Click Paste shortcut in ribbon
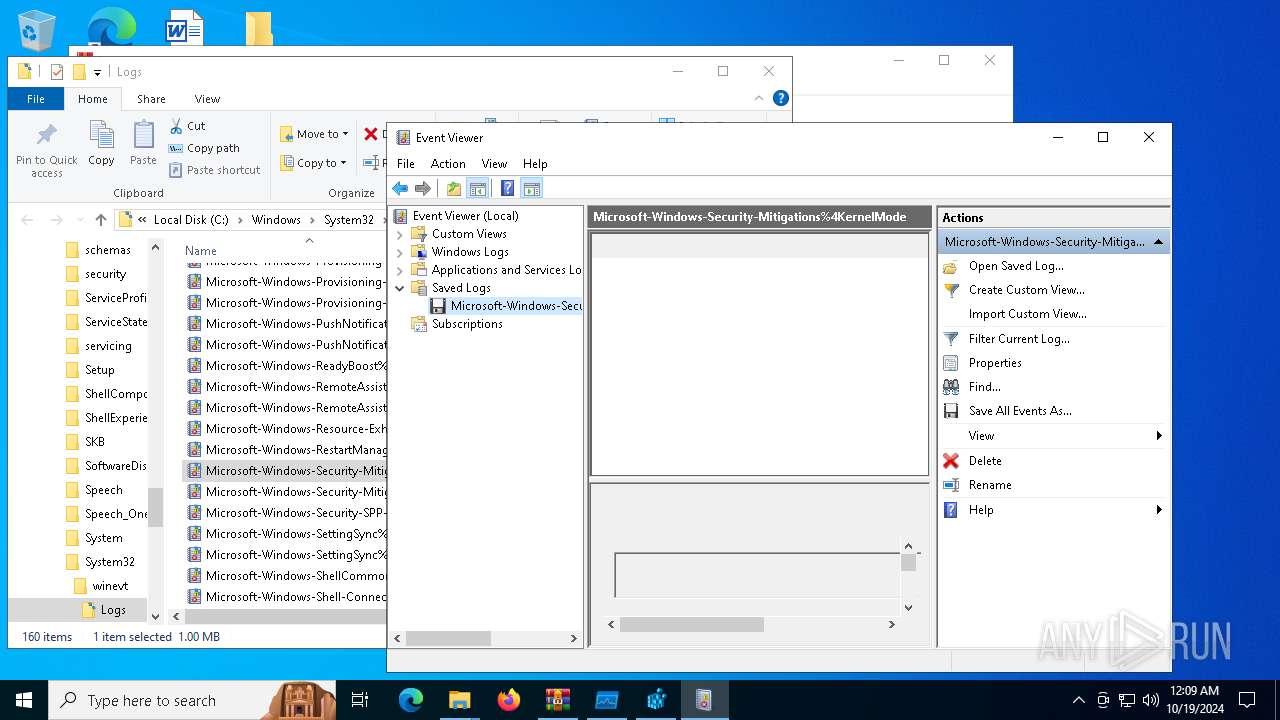The image size is (1280, 720). tap(214, 170)
